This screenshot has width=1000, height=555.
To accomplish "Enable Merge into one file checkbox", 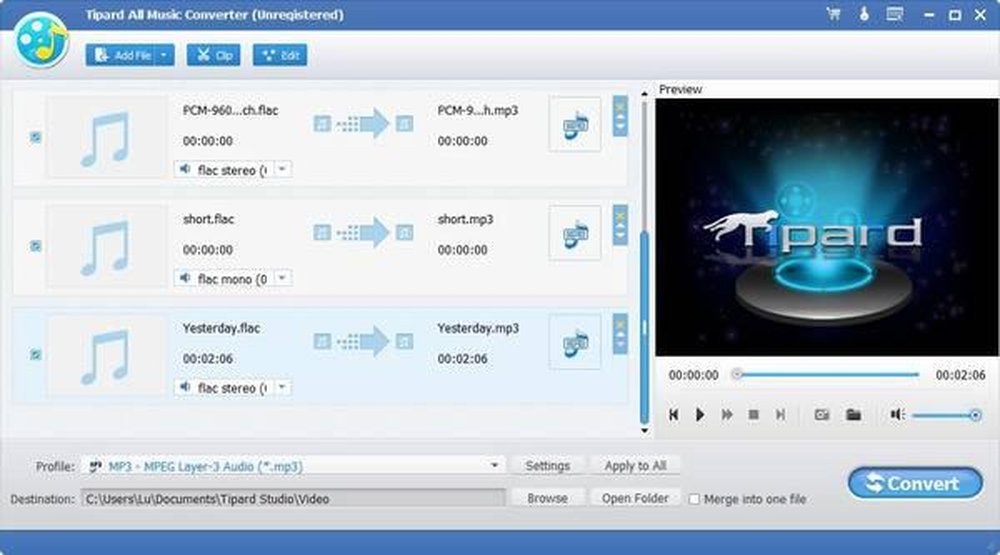I will (x=695, y=499).
